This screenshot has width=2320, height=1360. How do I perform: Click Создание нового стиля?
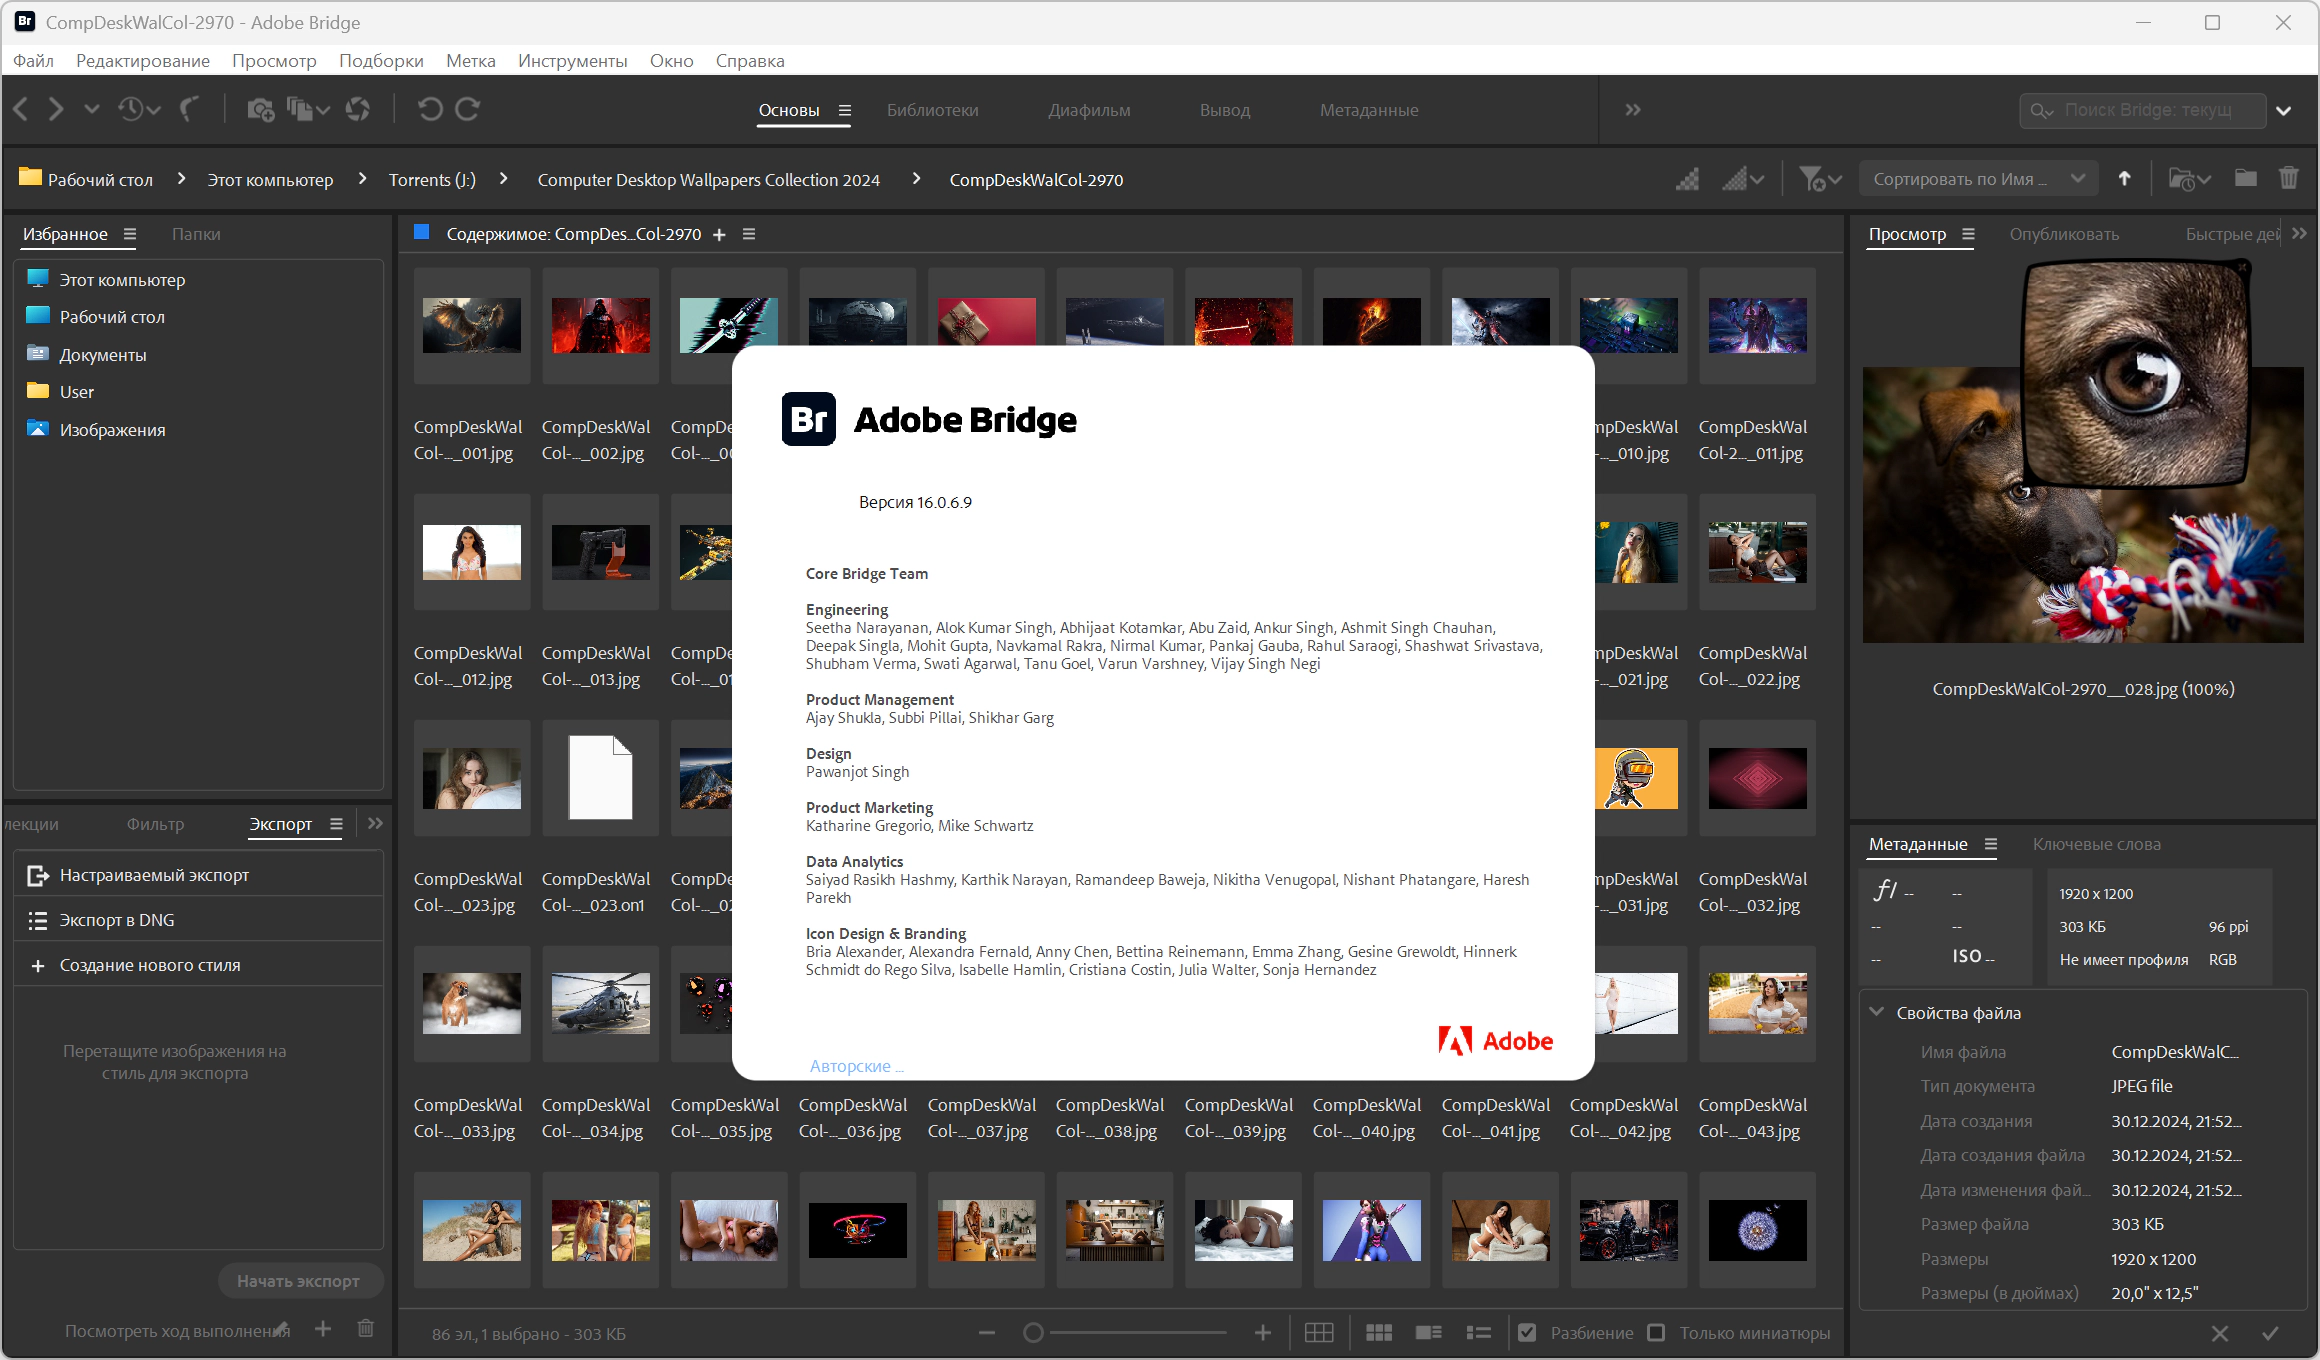(199, 965)
